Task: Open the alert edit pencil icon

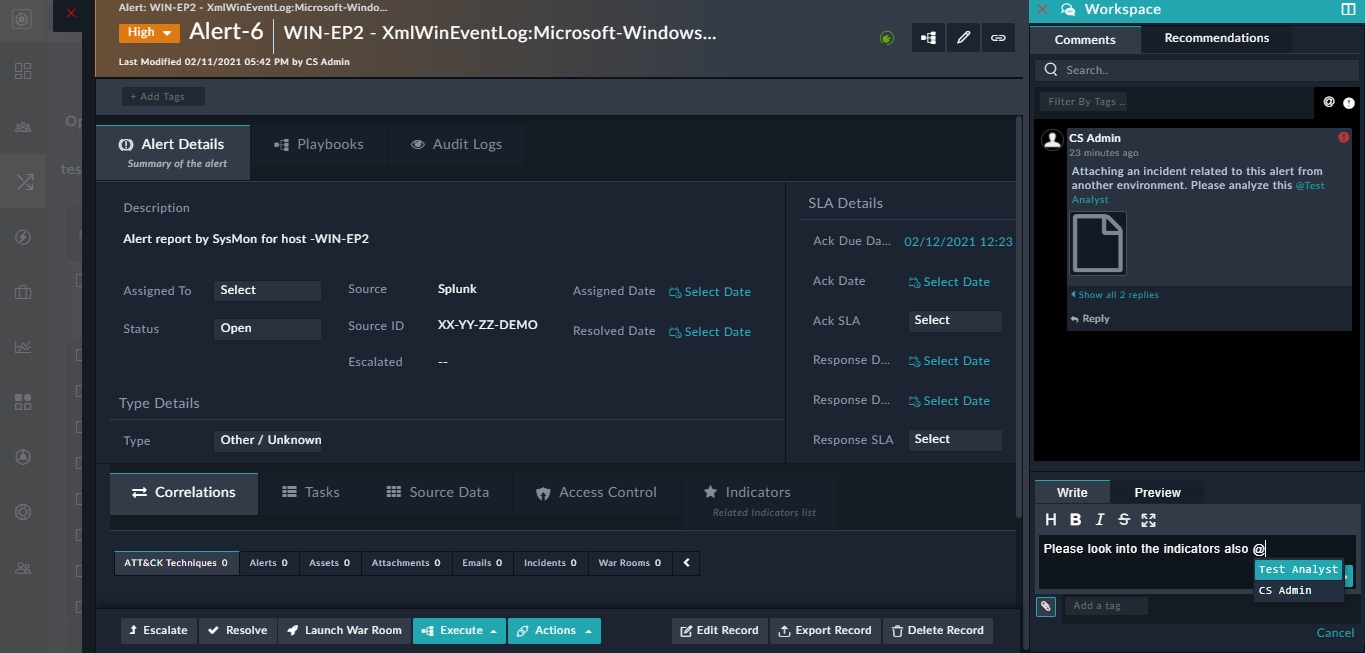Action: pyautogui.click(x=963, y=37)
